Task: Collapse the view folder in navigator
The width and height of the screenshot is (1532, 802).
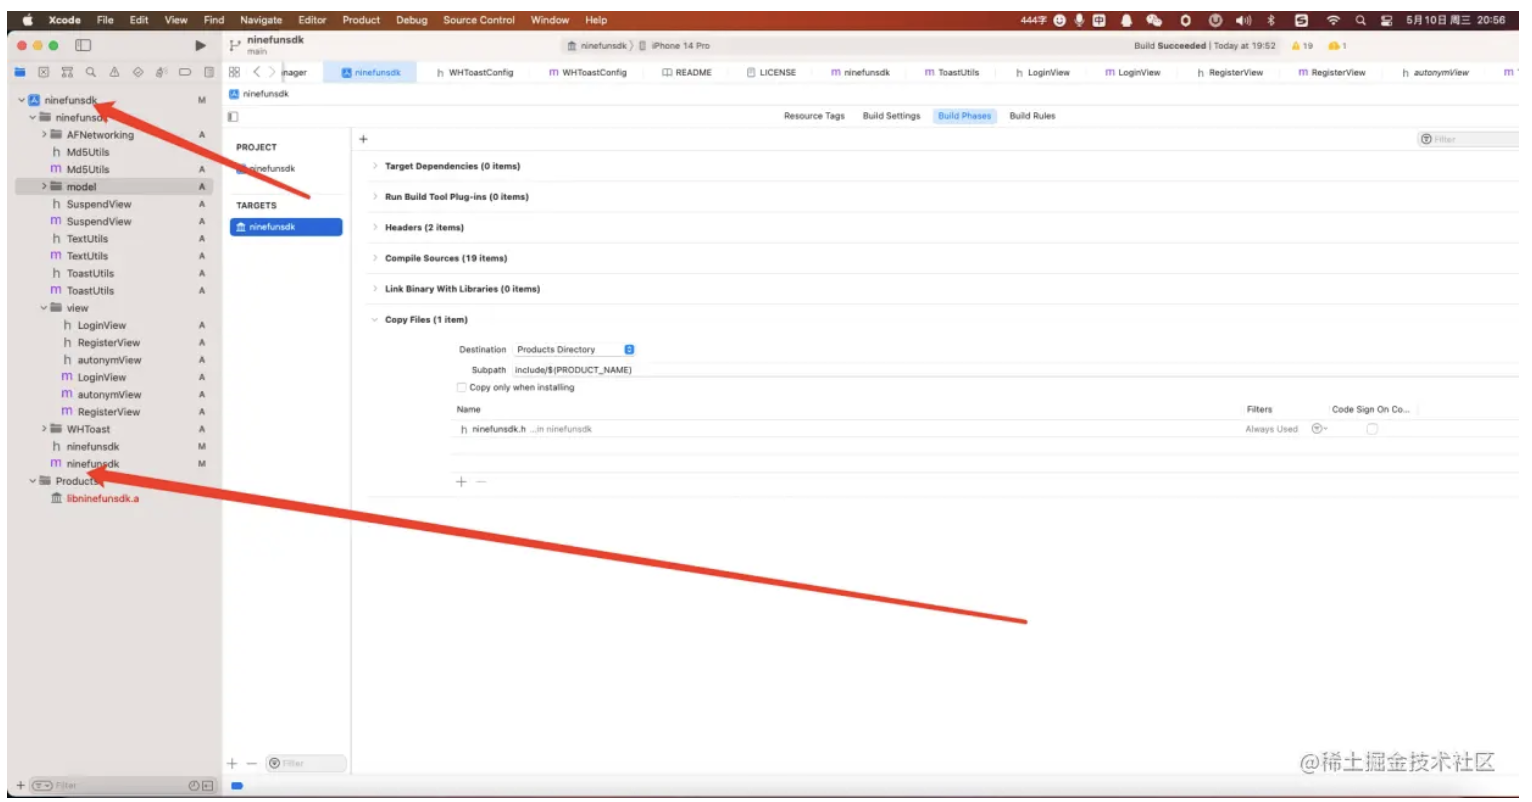Action: (x=44, y=308)
